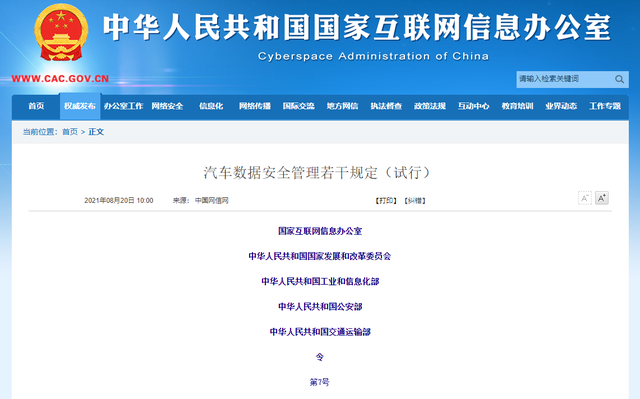Go to the 教育培训 section
Screen dimensions: 640x399
click(518, 106)
